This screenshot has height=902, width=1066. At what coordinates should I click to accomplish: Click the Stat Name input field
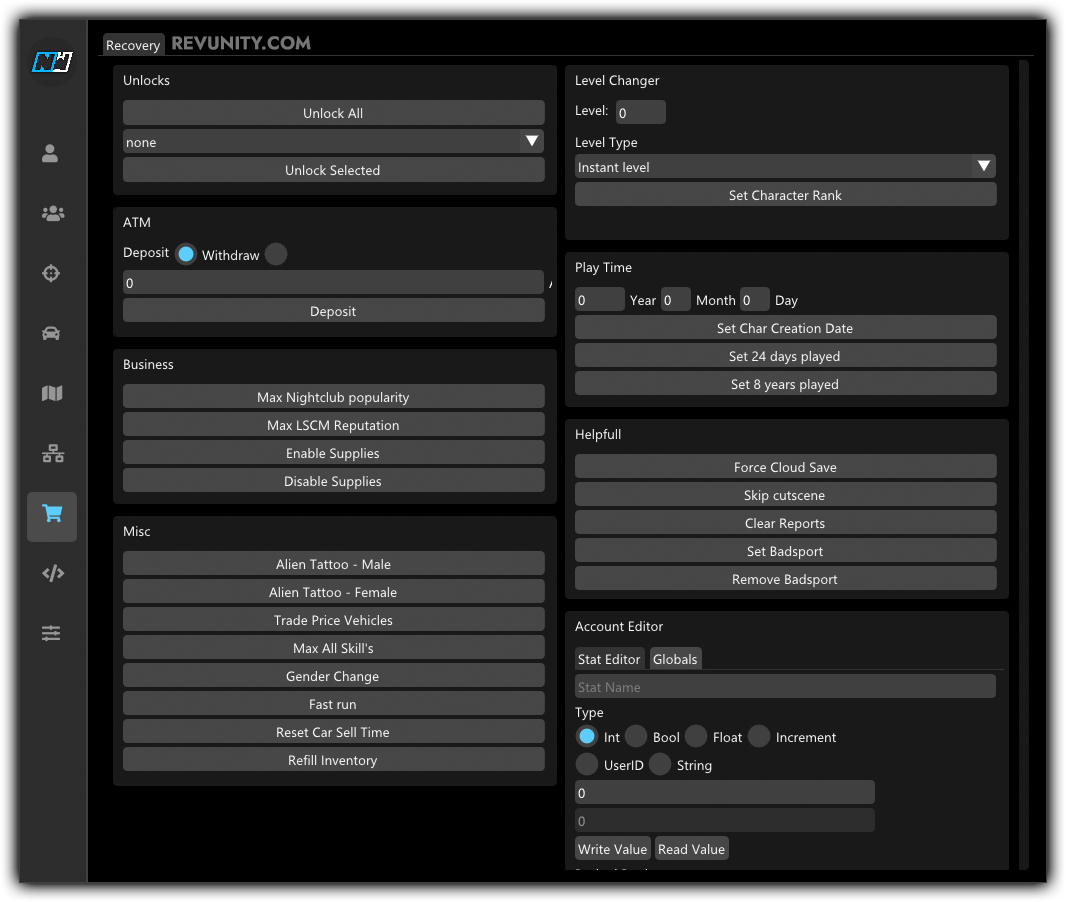pos(785,687)
